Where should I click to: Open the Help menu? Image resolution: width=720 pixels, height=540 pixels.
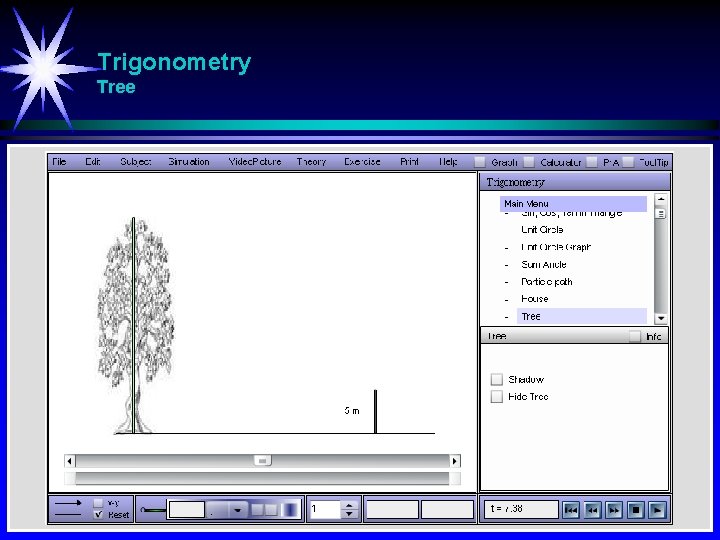click(x=448, y=162)
